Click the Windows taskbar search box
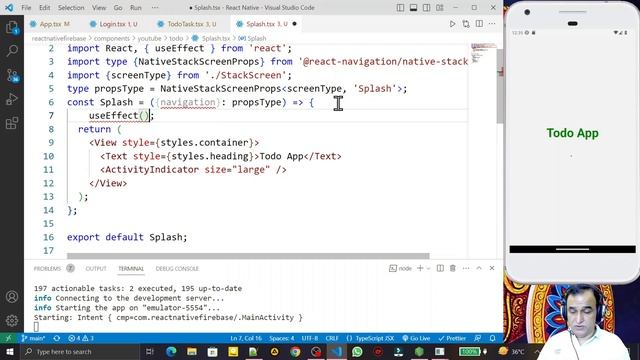 click(80, 351)
